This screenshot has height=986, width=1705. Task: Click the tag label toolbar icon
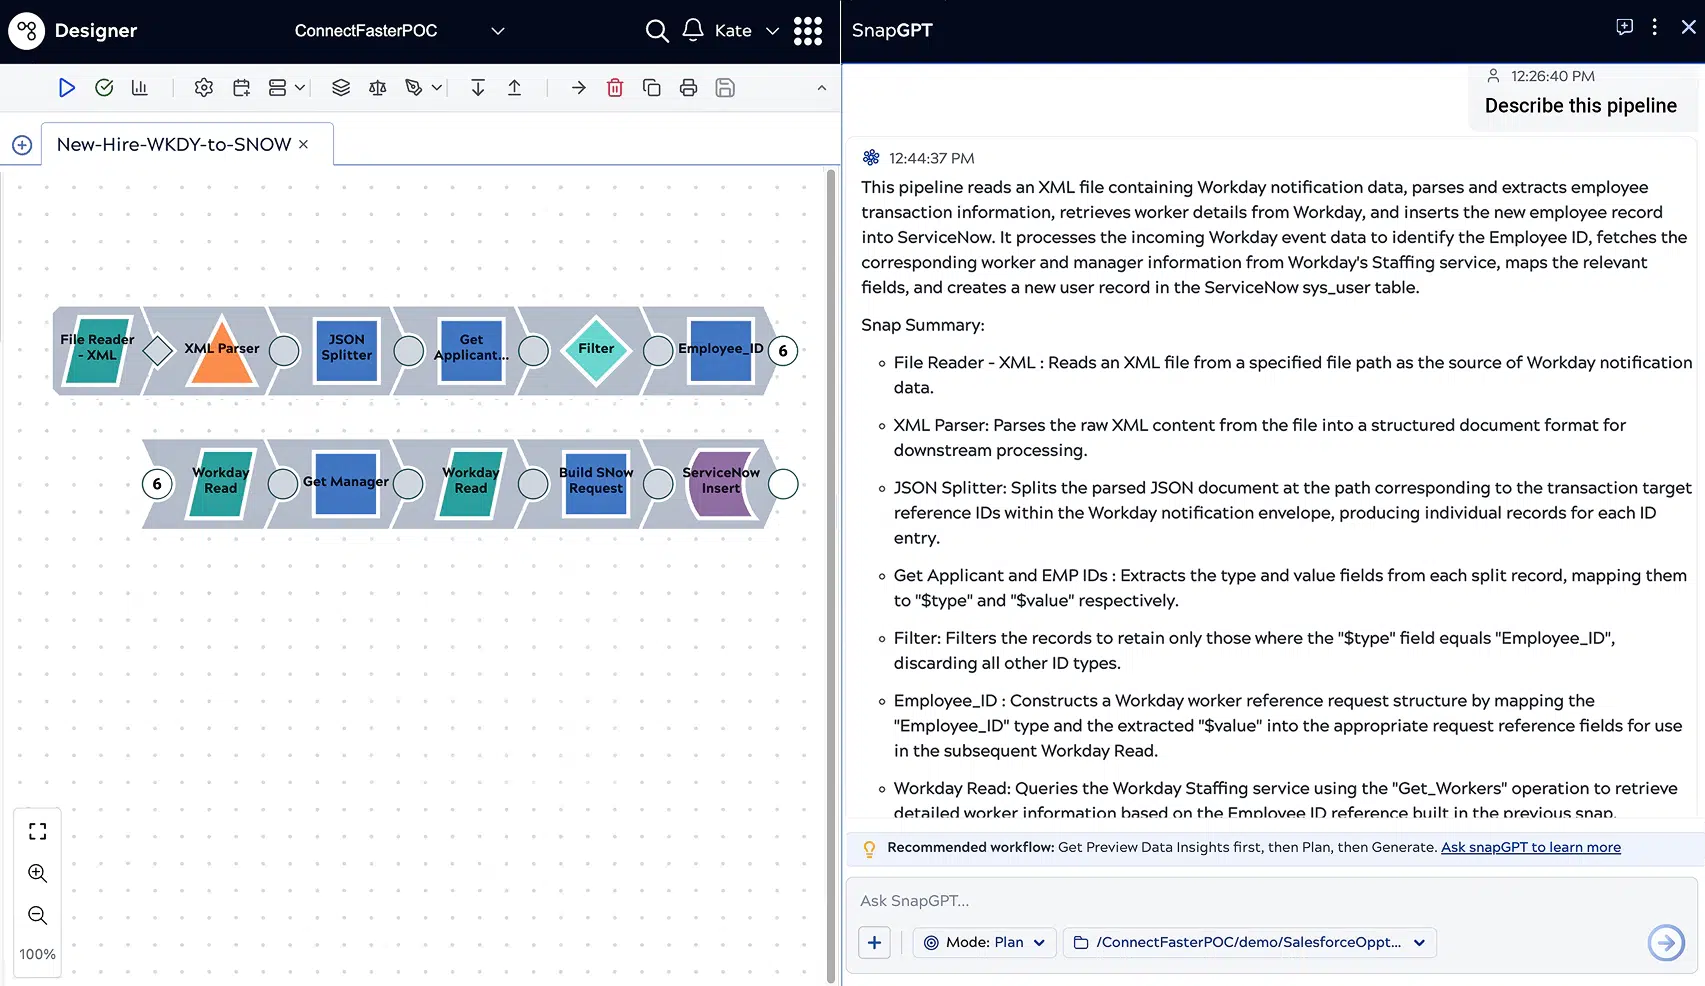click(414, 88)
